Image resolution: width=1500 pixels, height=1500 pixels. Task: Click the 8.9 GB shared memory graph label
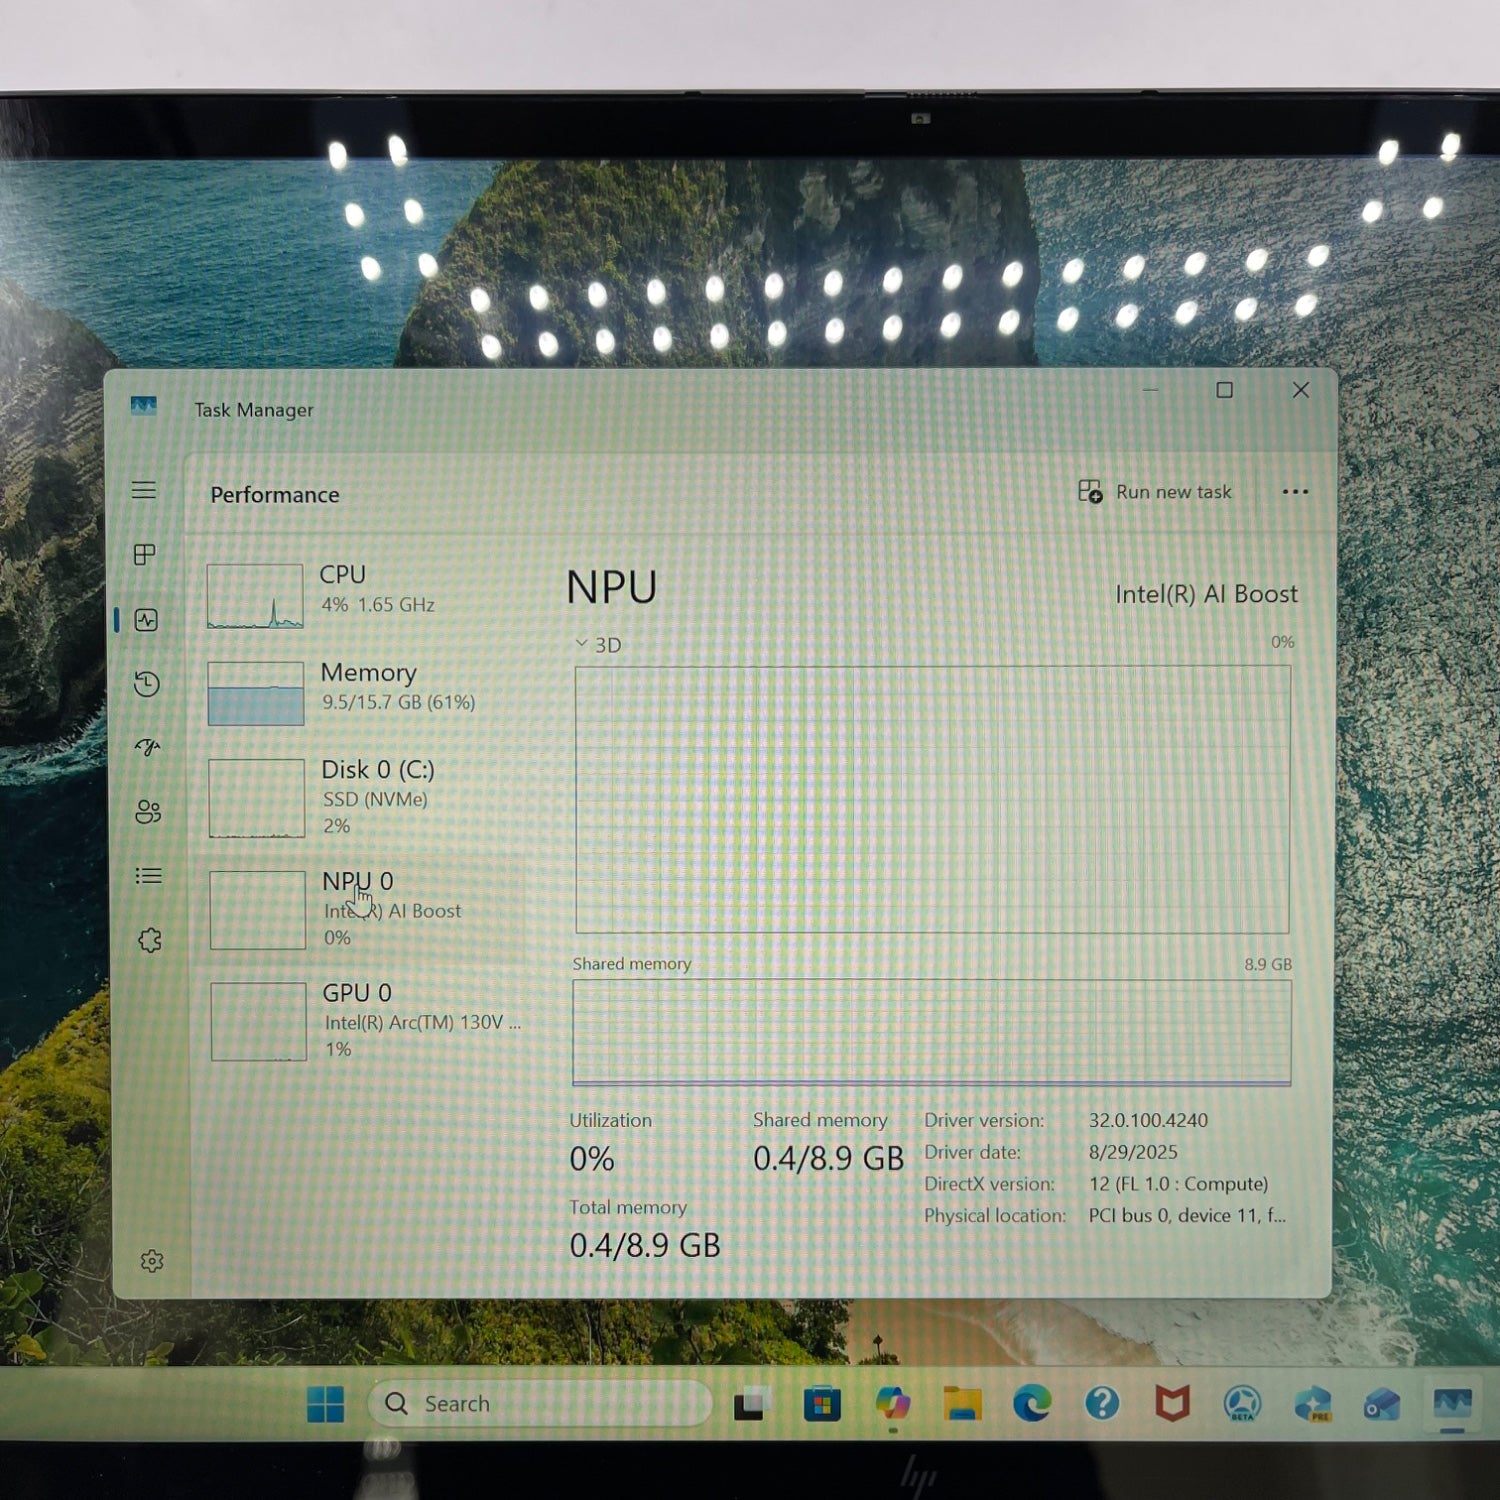point(1268,964)
